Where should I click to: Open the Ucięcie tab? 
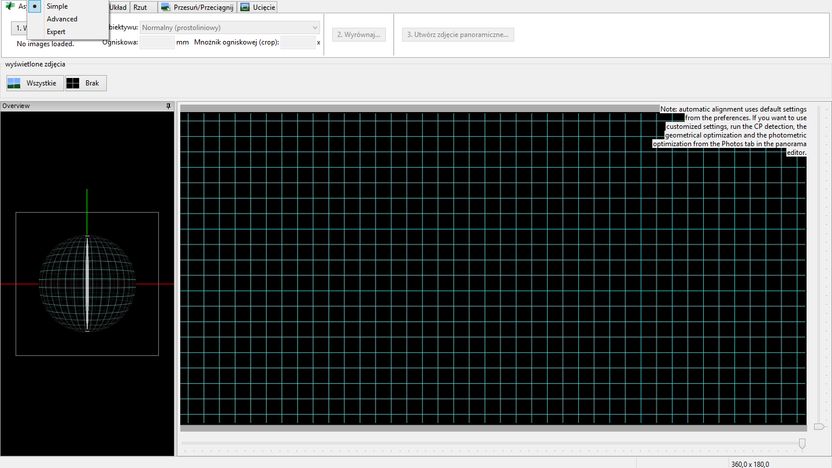(258, 7)
